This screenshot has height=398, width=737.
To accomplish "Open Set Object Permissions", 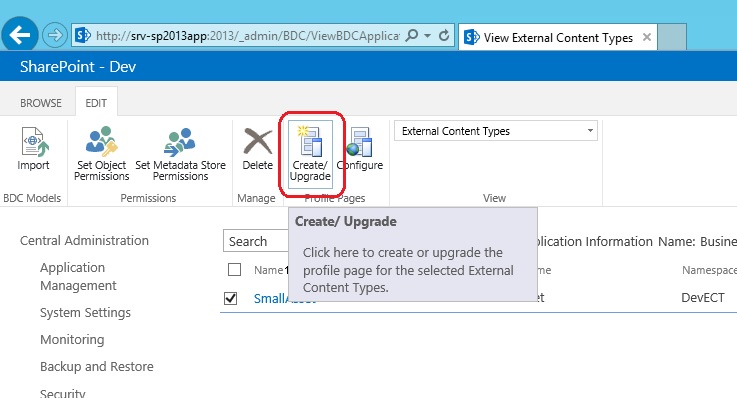I will click(x=102, y=153).
